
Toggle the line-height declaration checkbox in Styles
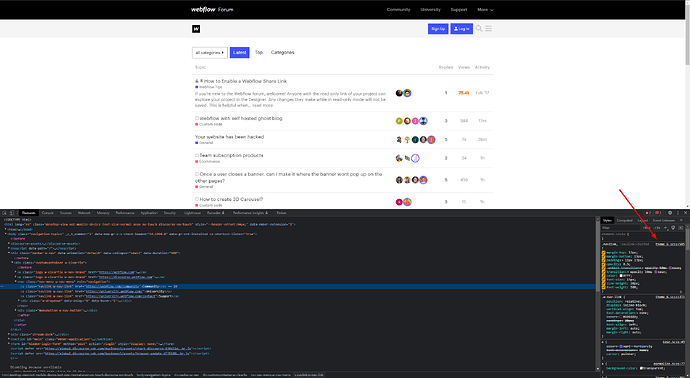click(603, 283)
